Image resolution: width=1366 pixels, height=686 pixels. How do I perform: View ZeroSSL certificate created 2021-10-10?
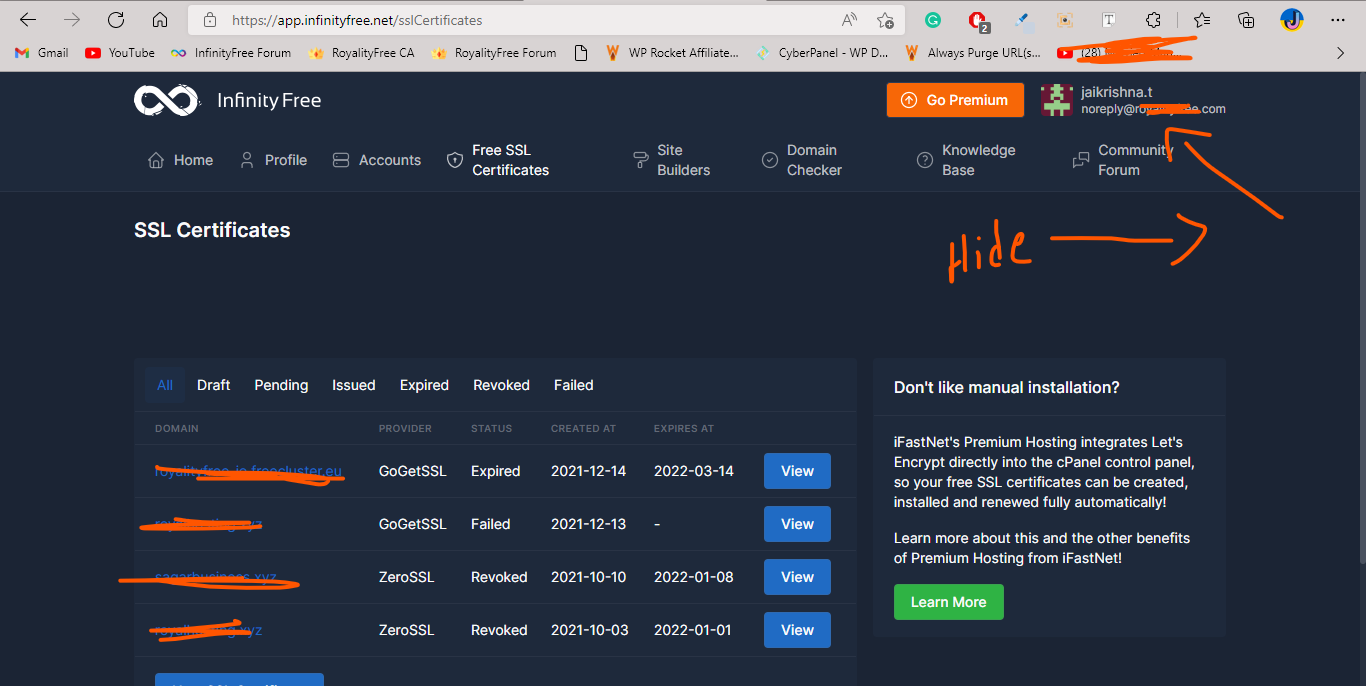pyautogui.click(x=797, y=577)
